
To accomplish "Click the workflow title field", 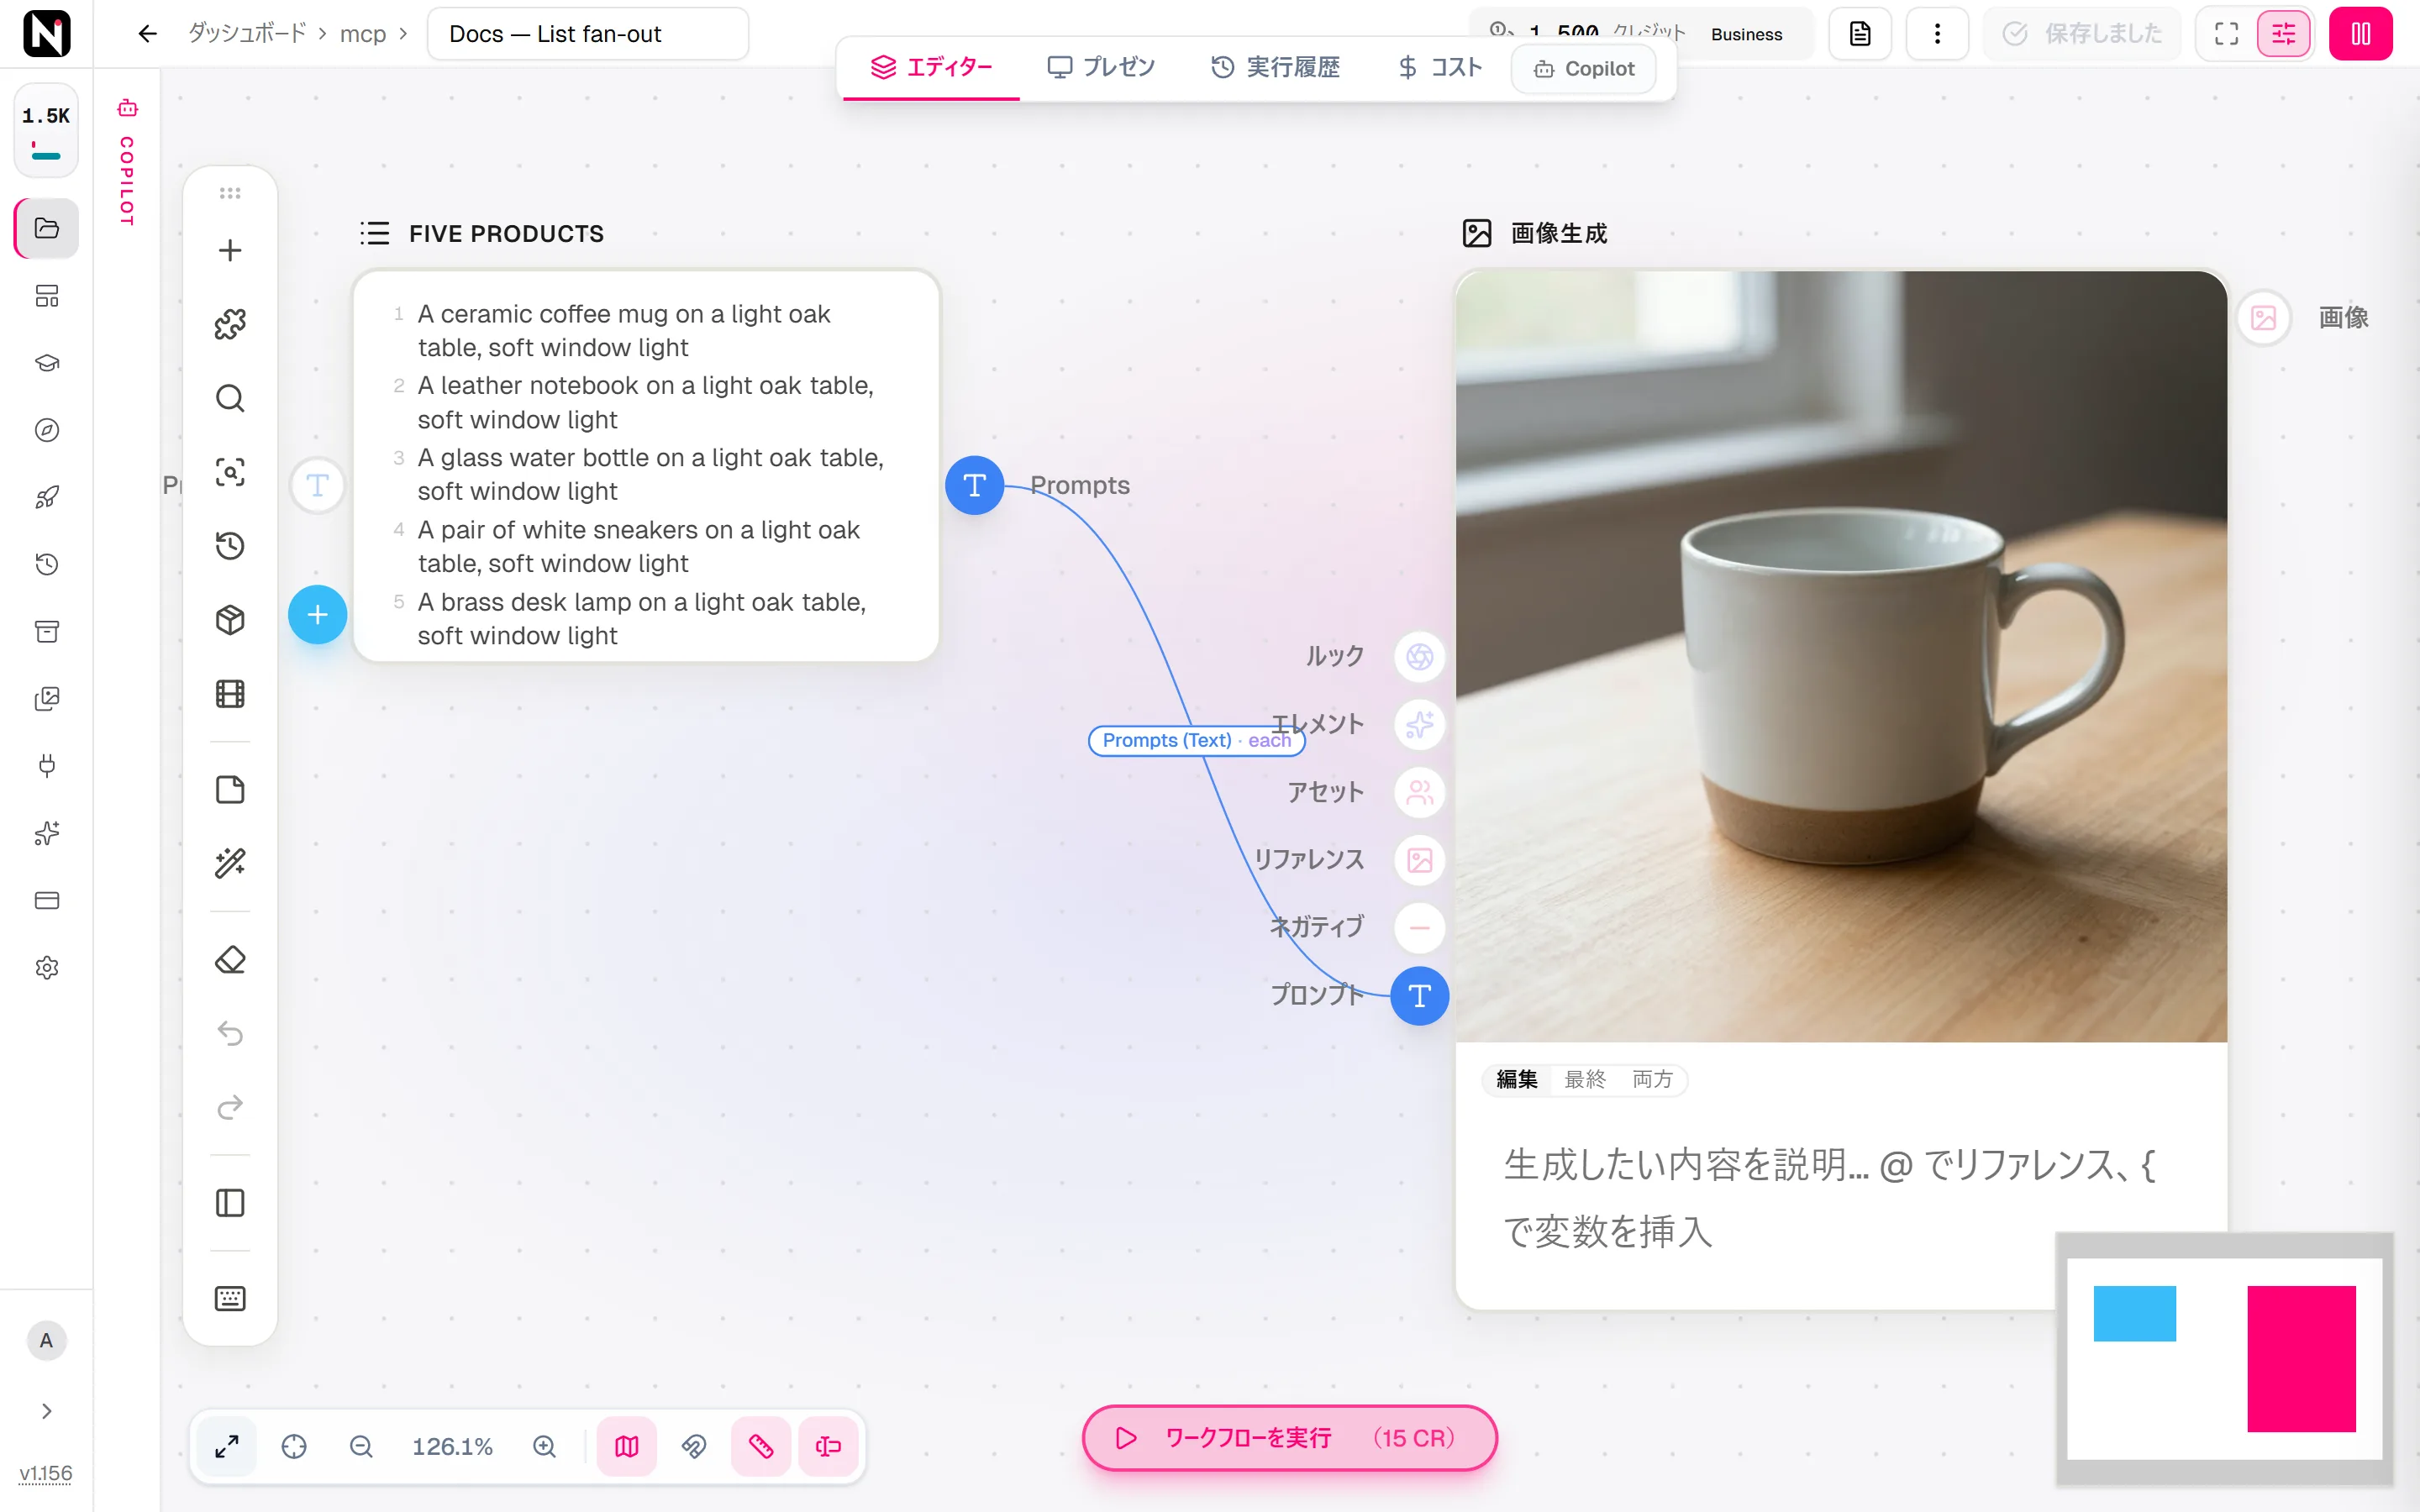I will pos(588,34).
